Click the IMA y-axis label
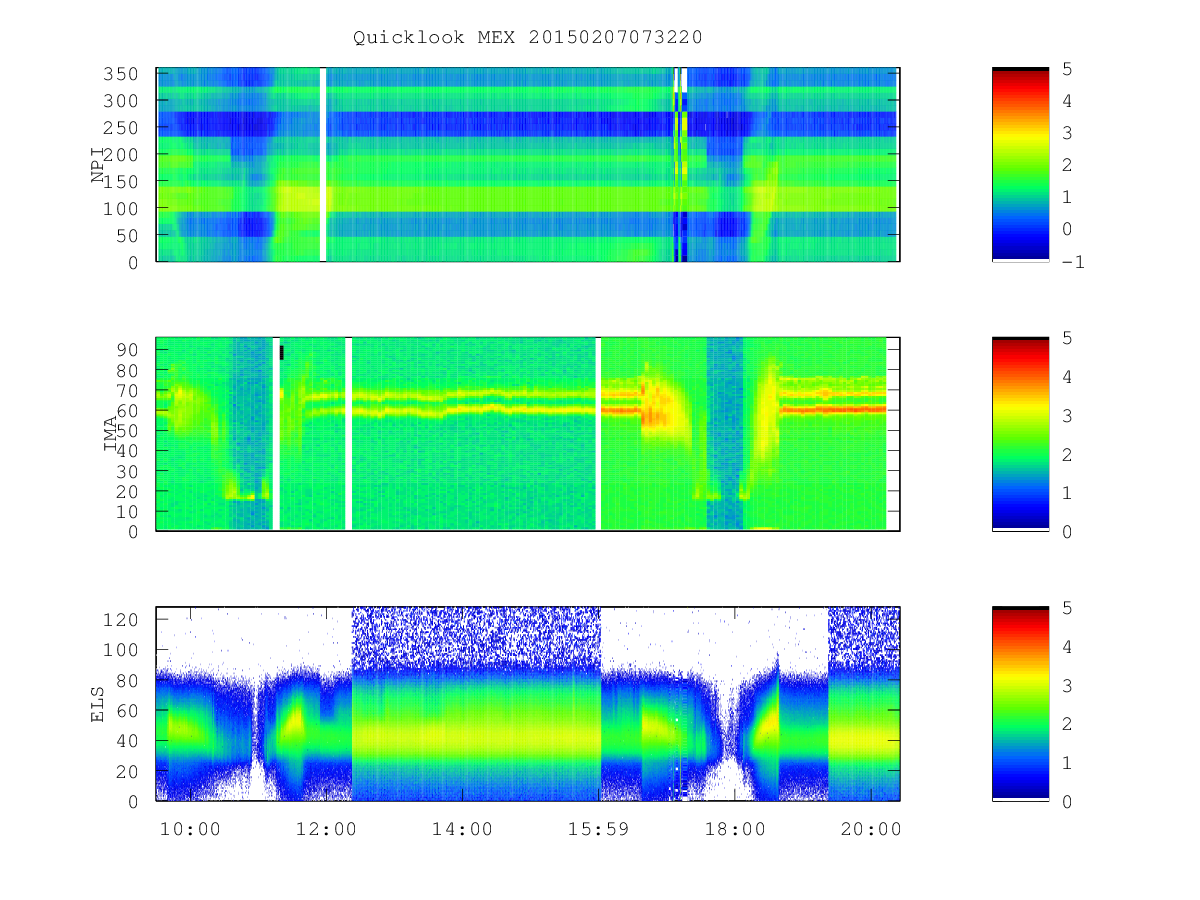Image resolution: width=1200 pixels, height=900 pixels. (x=111, y=434)
